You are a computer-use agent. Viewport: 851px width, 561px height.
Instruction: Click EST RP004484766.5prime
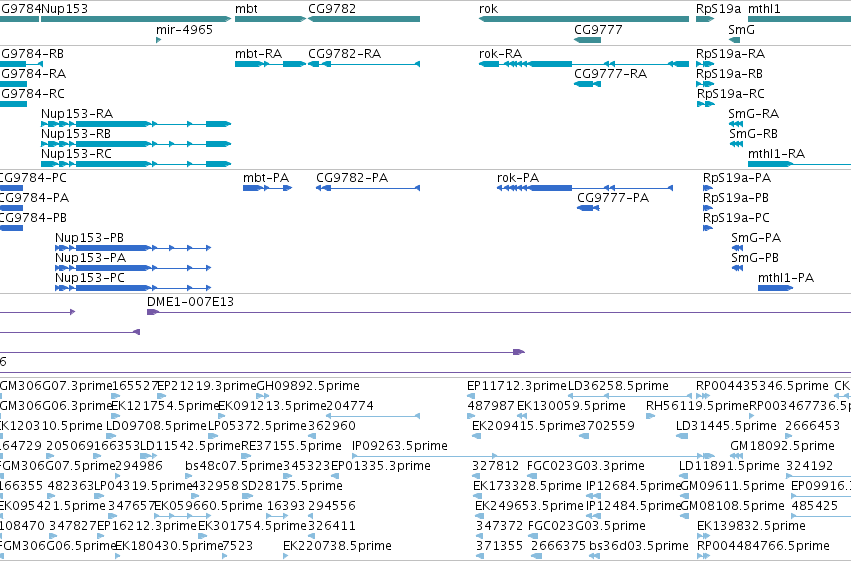coord(703,556)
